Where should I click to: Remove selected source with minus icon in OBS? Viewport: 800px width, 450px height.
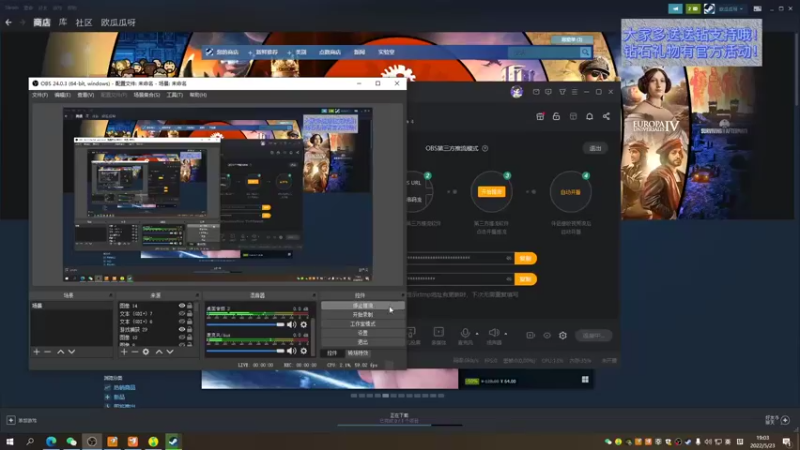click(135, 352)
